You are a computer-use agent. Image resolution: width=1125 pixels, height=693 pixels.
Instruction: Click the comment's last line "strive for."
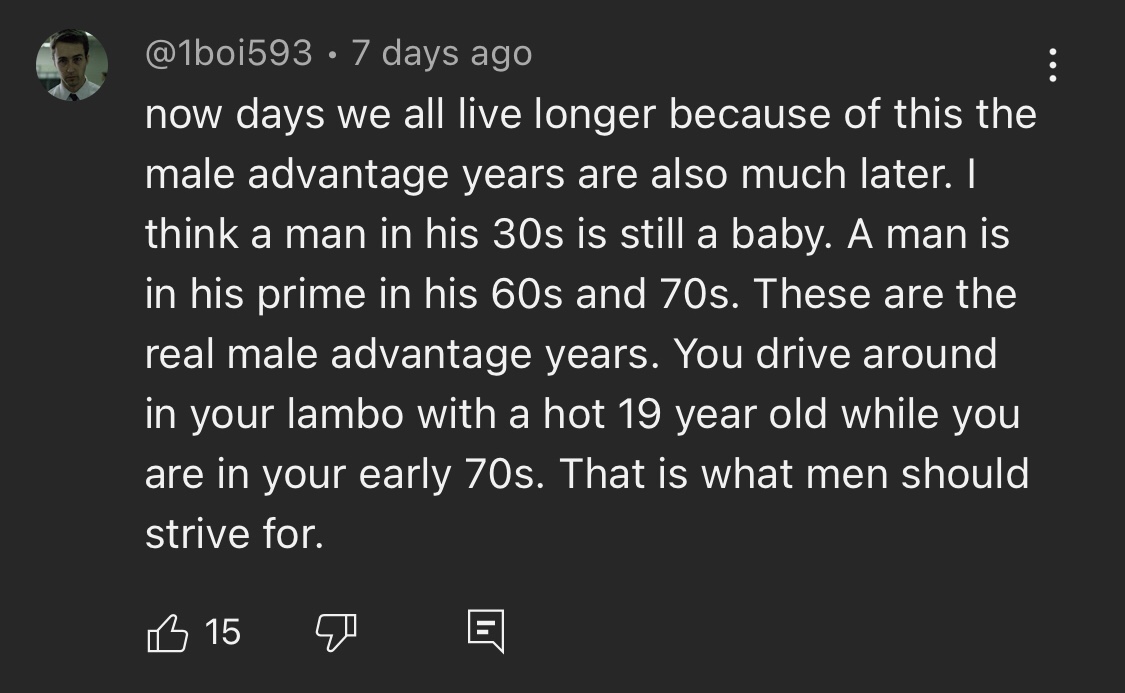(x=234, y=534)
